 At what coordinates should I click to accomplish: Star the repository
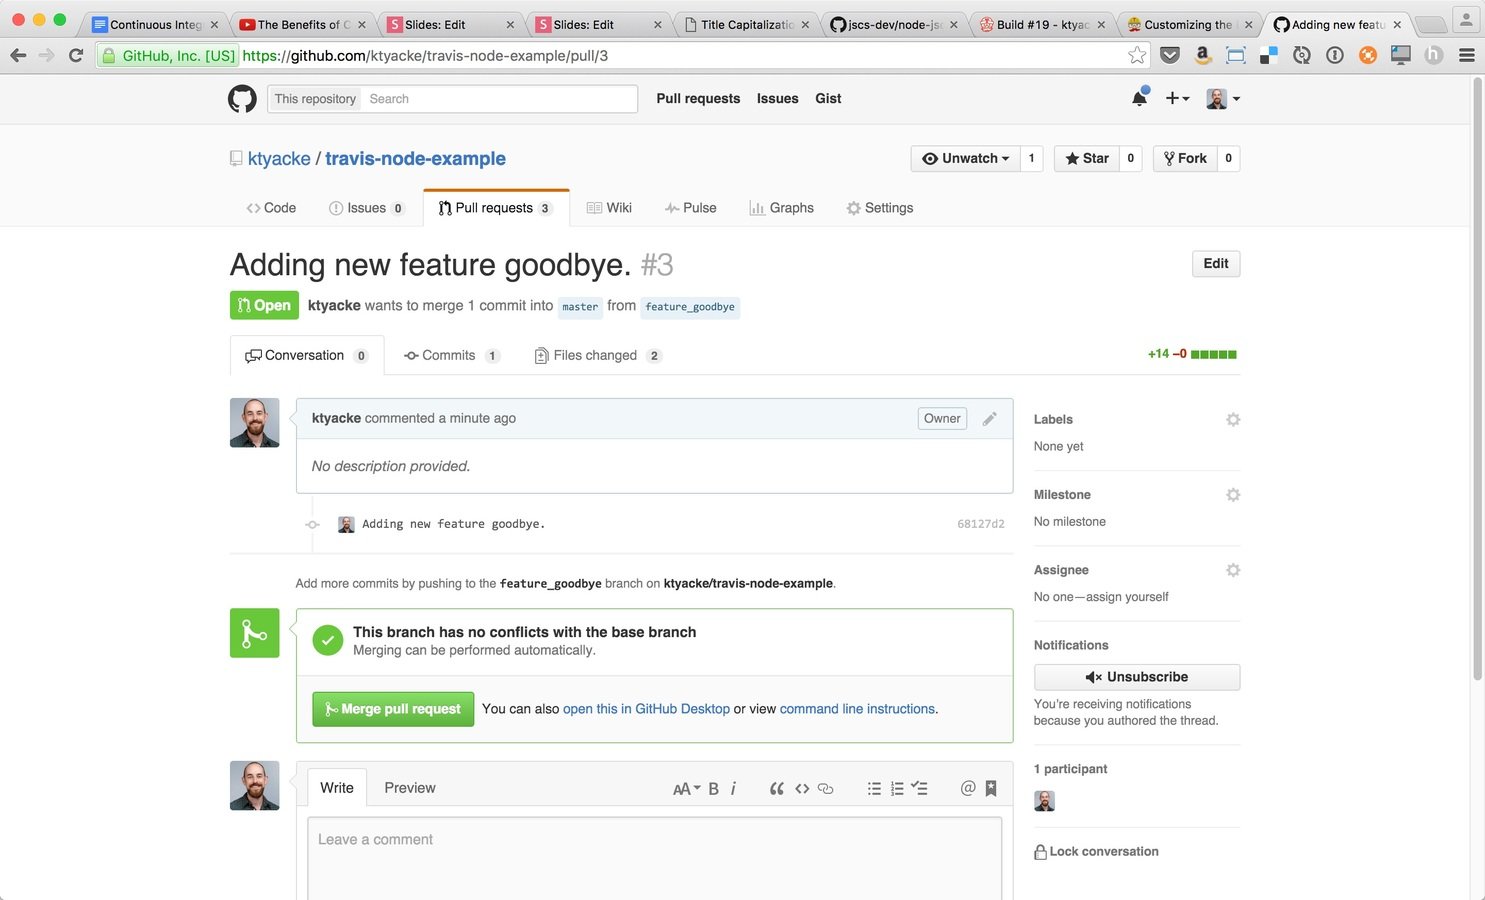tap(1087, 158)
